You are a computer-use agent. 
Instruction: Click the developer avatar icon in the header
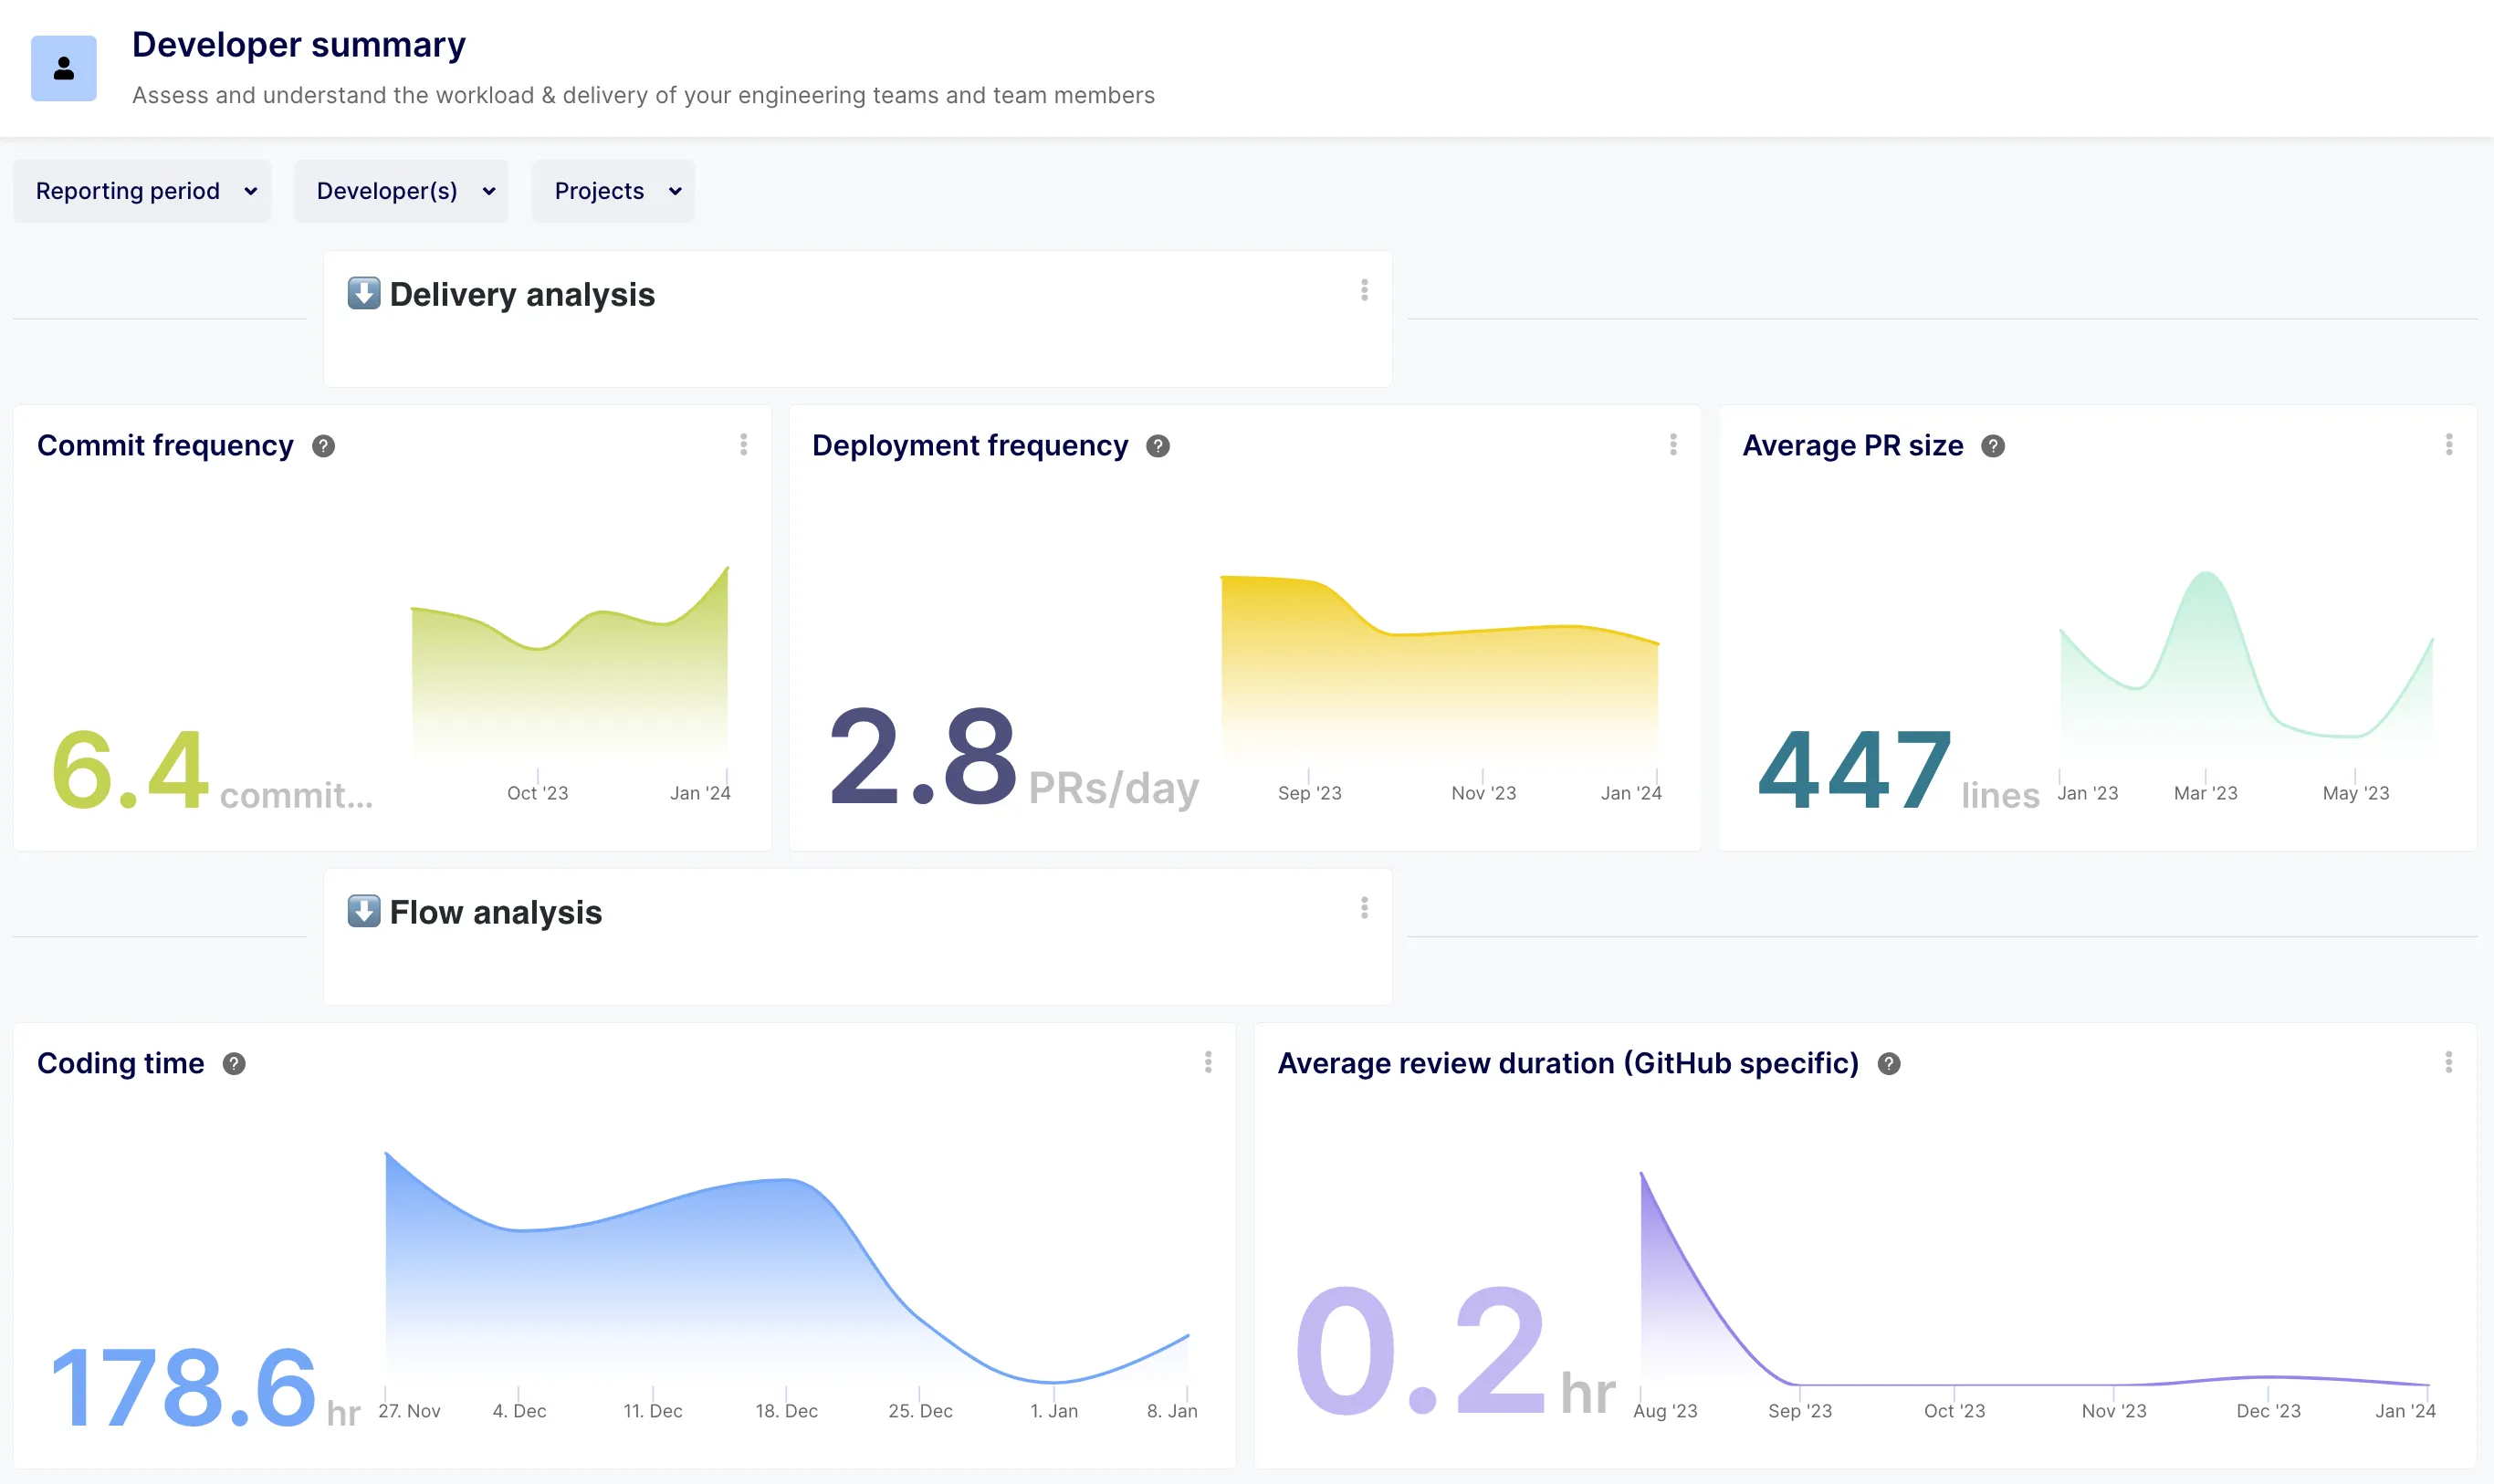(x=63, y=67)
